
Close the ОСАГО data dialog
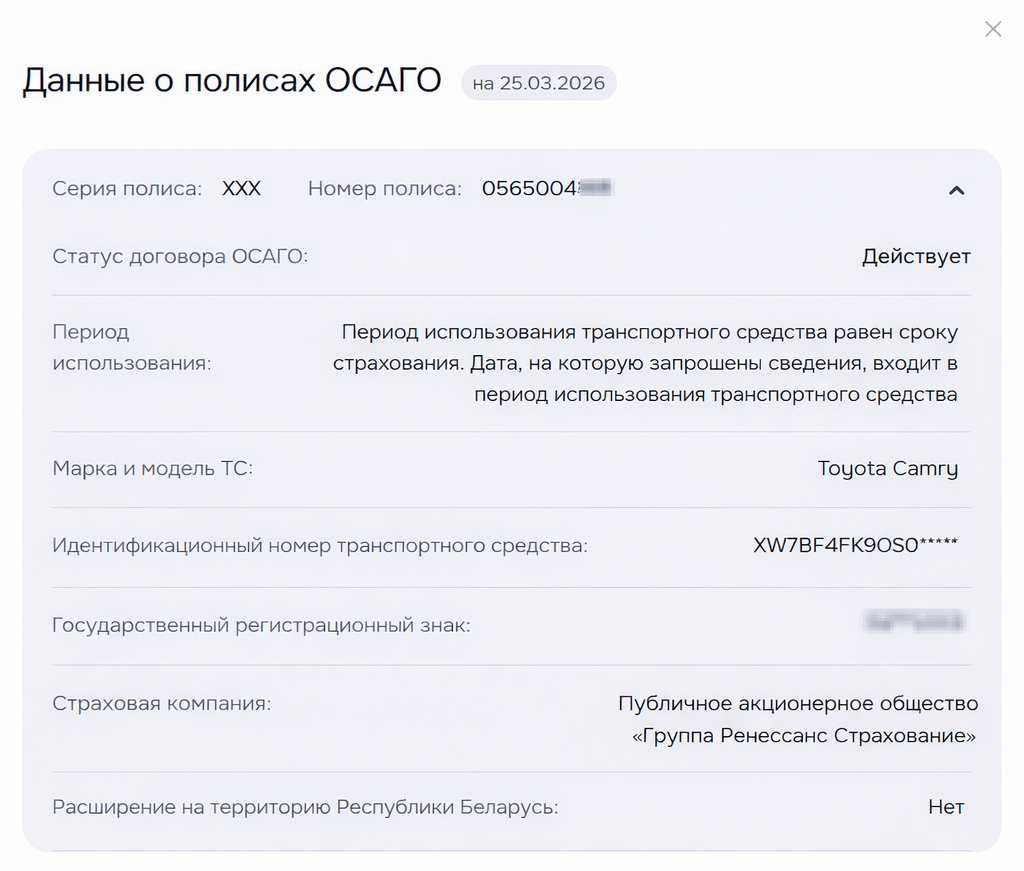click(992, 29)
